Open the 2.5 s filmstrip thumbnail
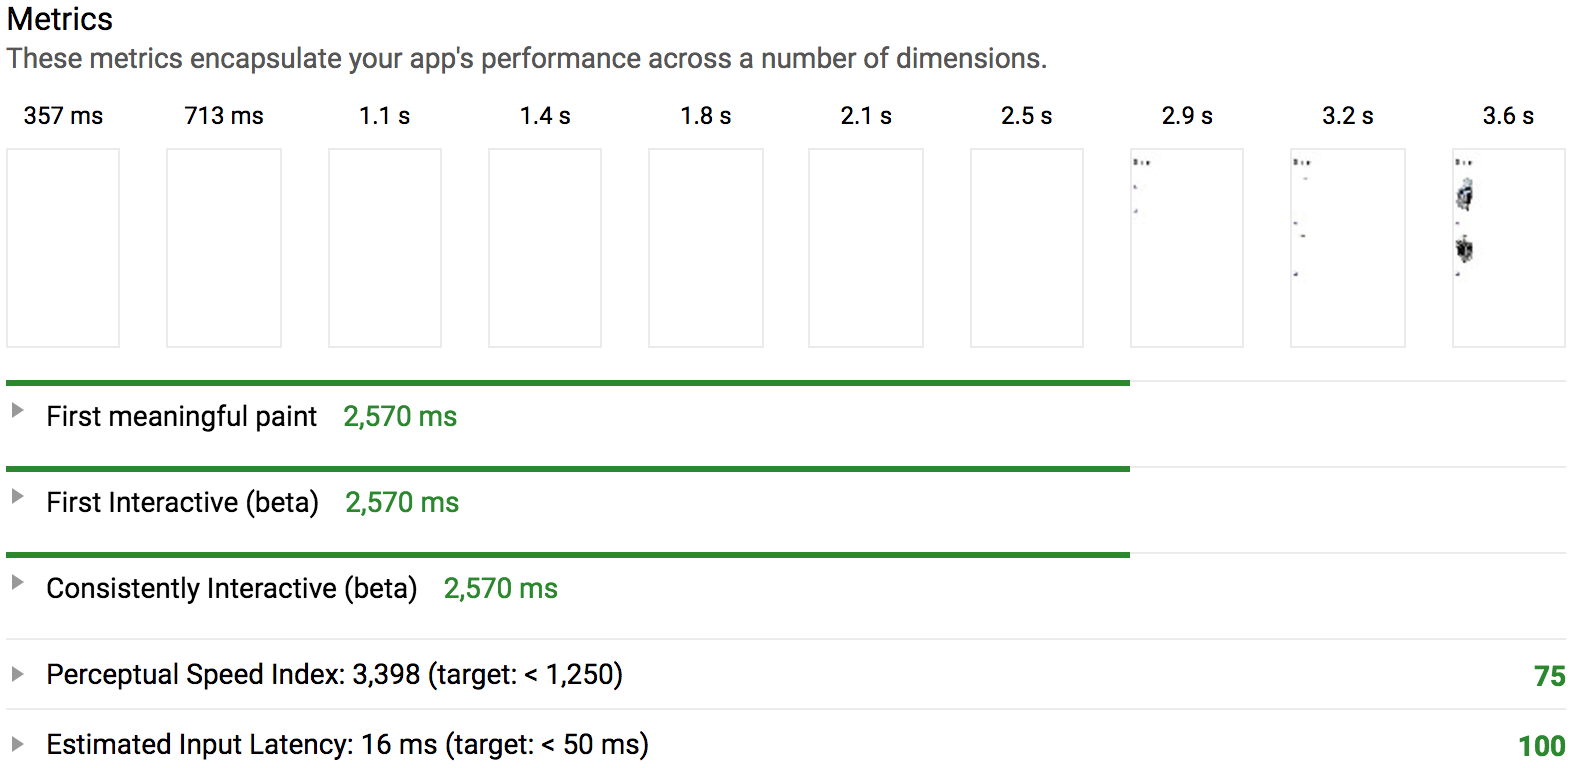Screen dimensions: 1578x768 tap(1027, 248)
